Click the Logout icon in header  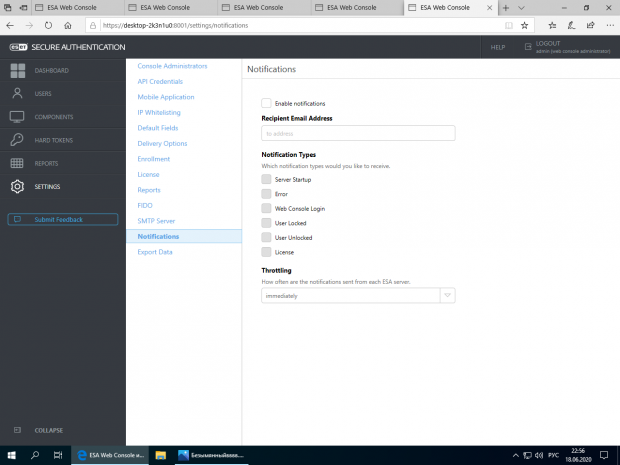point(528,47)
